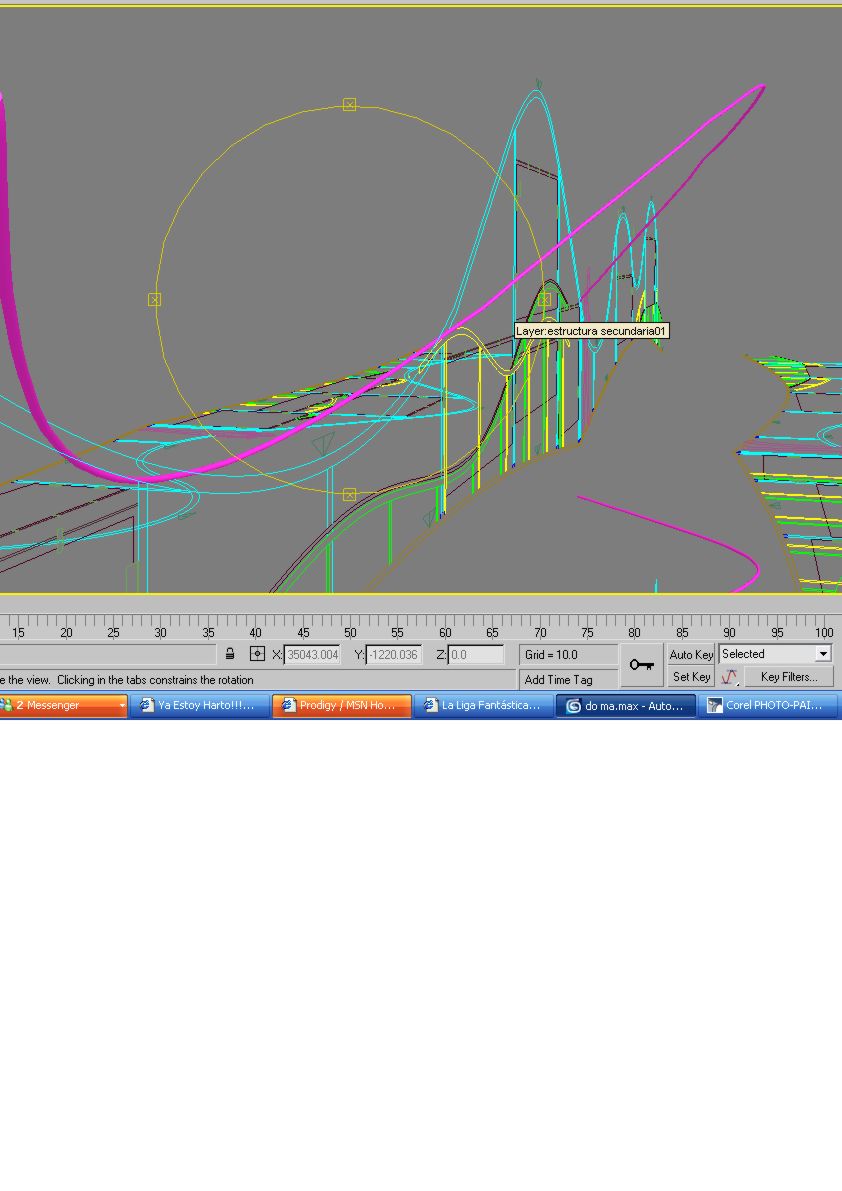Screen dimensions: 842x1191
Task: Click frame 75 on the time ruler
Action: tap(587, 633)
